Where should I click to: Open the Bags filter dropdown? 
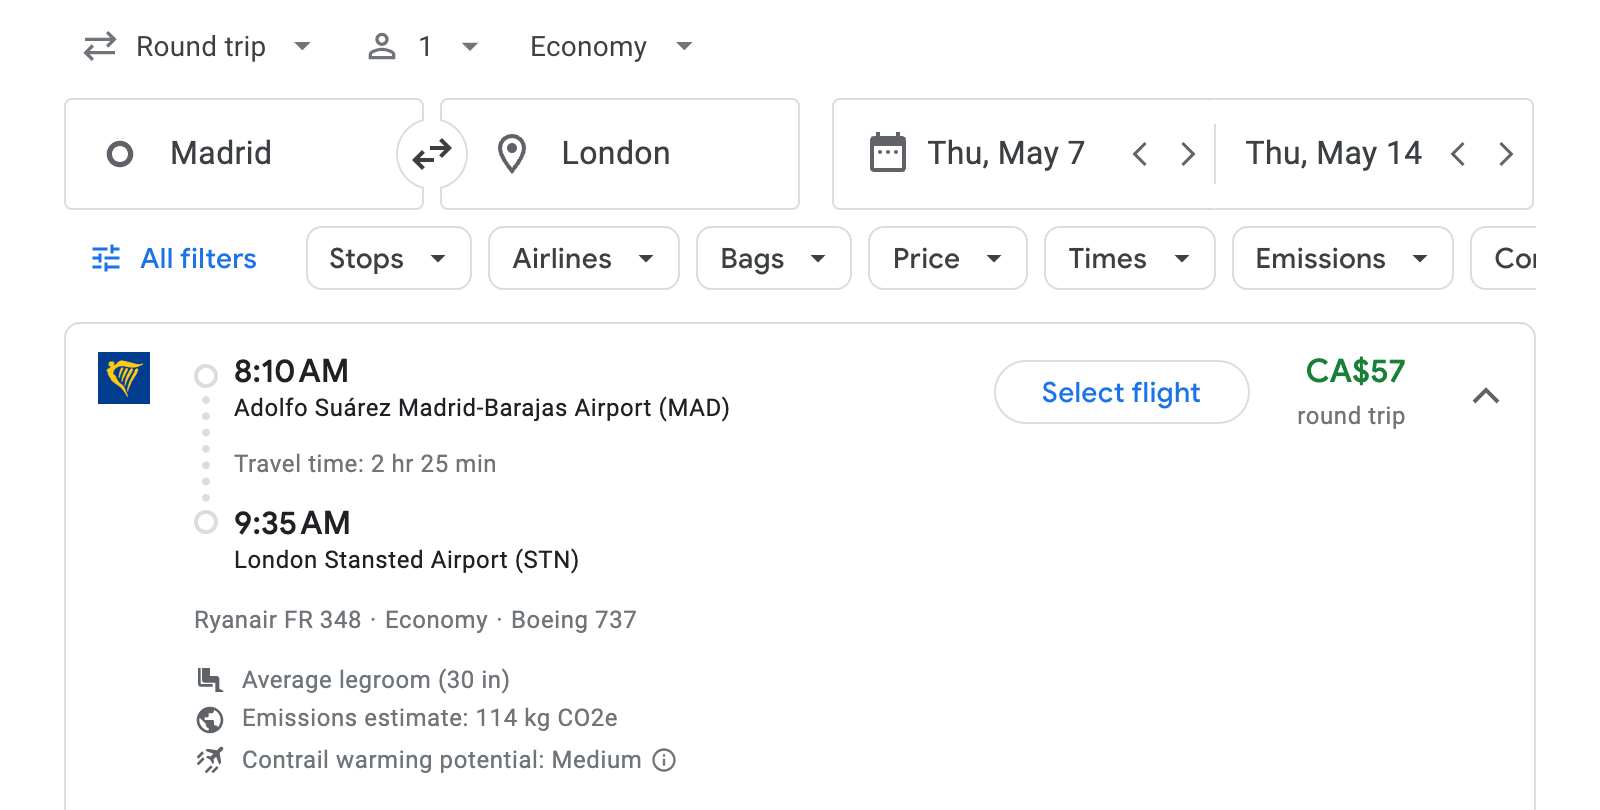773,258
